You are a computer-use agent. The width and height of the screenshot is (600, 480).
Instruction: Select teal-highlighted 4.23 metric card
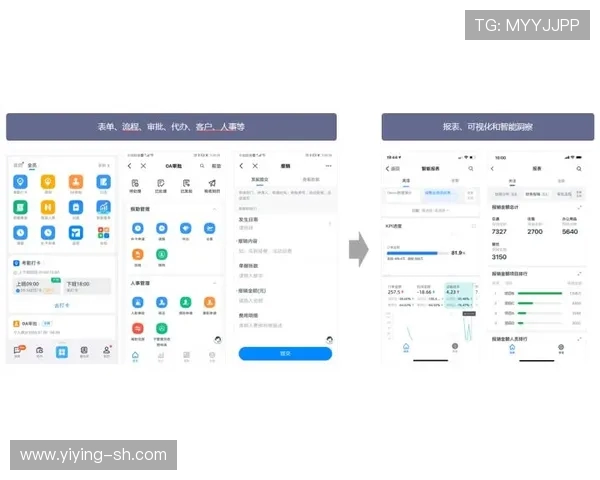[458, 296]
